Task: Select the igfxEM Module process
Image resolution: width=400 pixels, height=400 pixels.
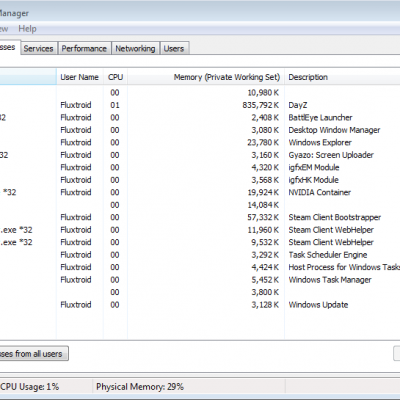Action: 200,167
